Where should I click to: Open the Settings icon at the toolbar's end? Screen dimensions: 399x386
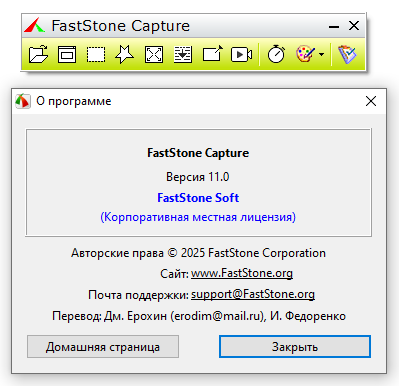coord(347,54)
